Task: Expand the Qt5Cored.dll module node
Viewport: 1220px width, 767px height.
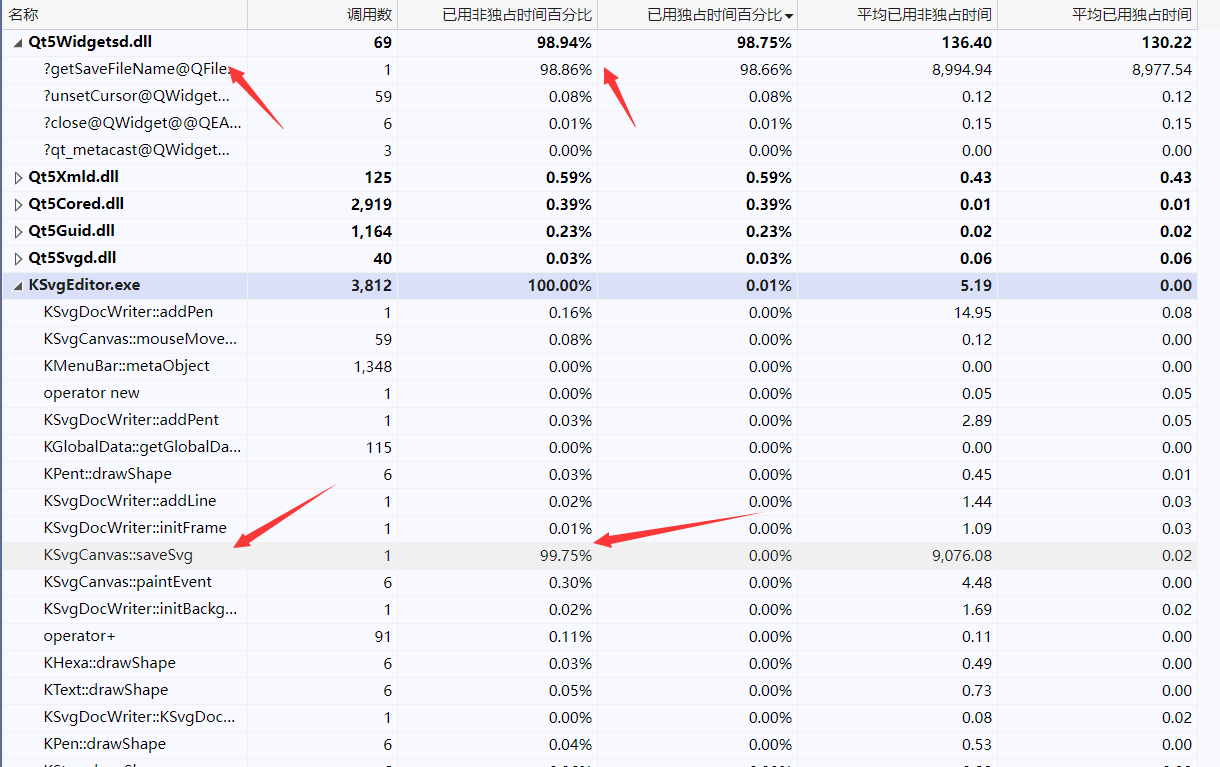Action: [18, 204]
